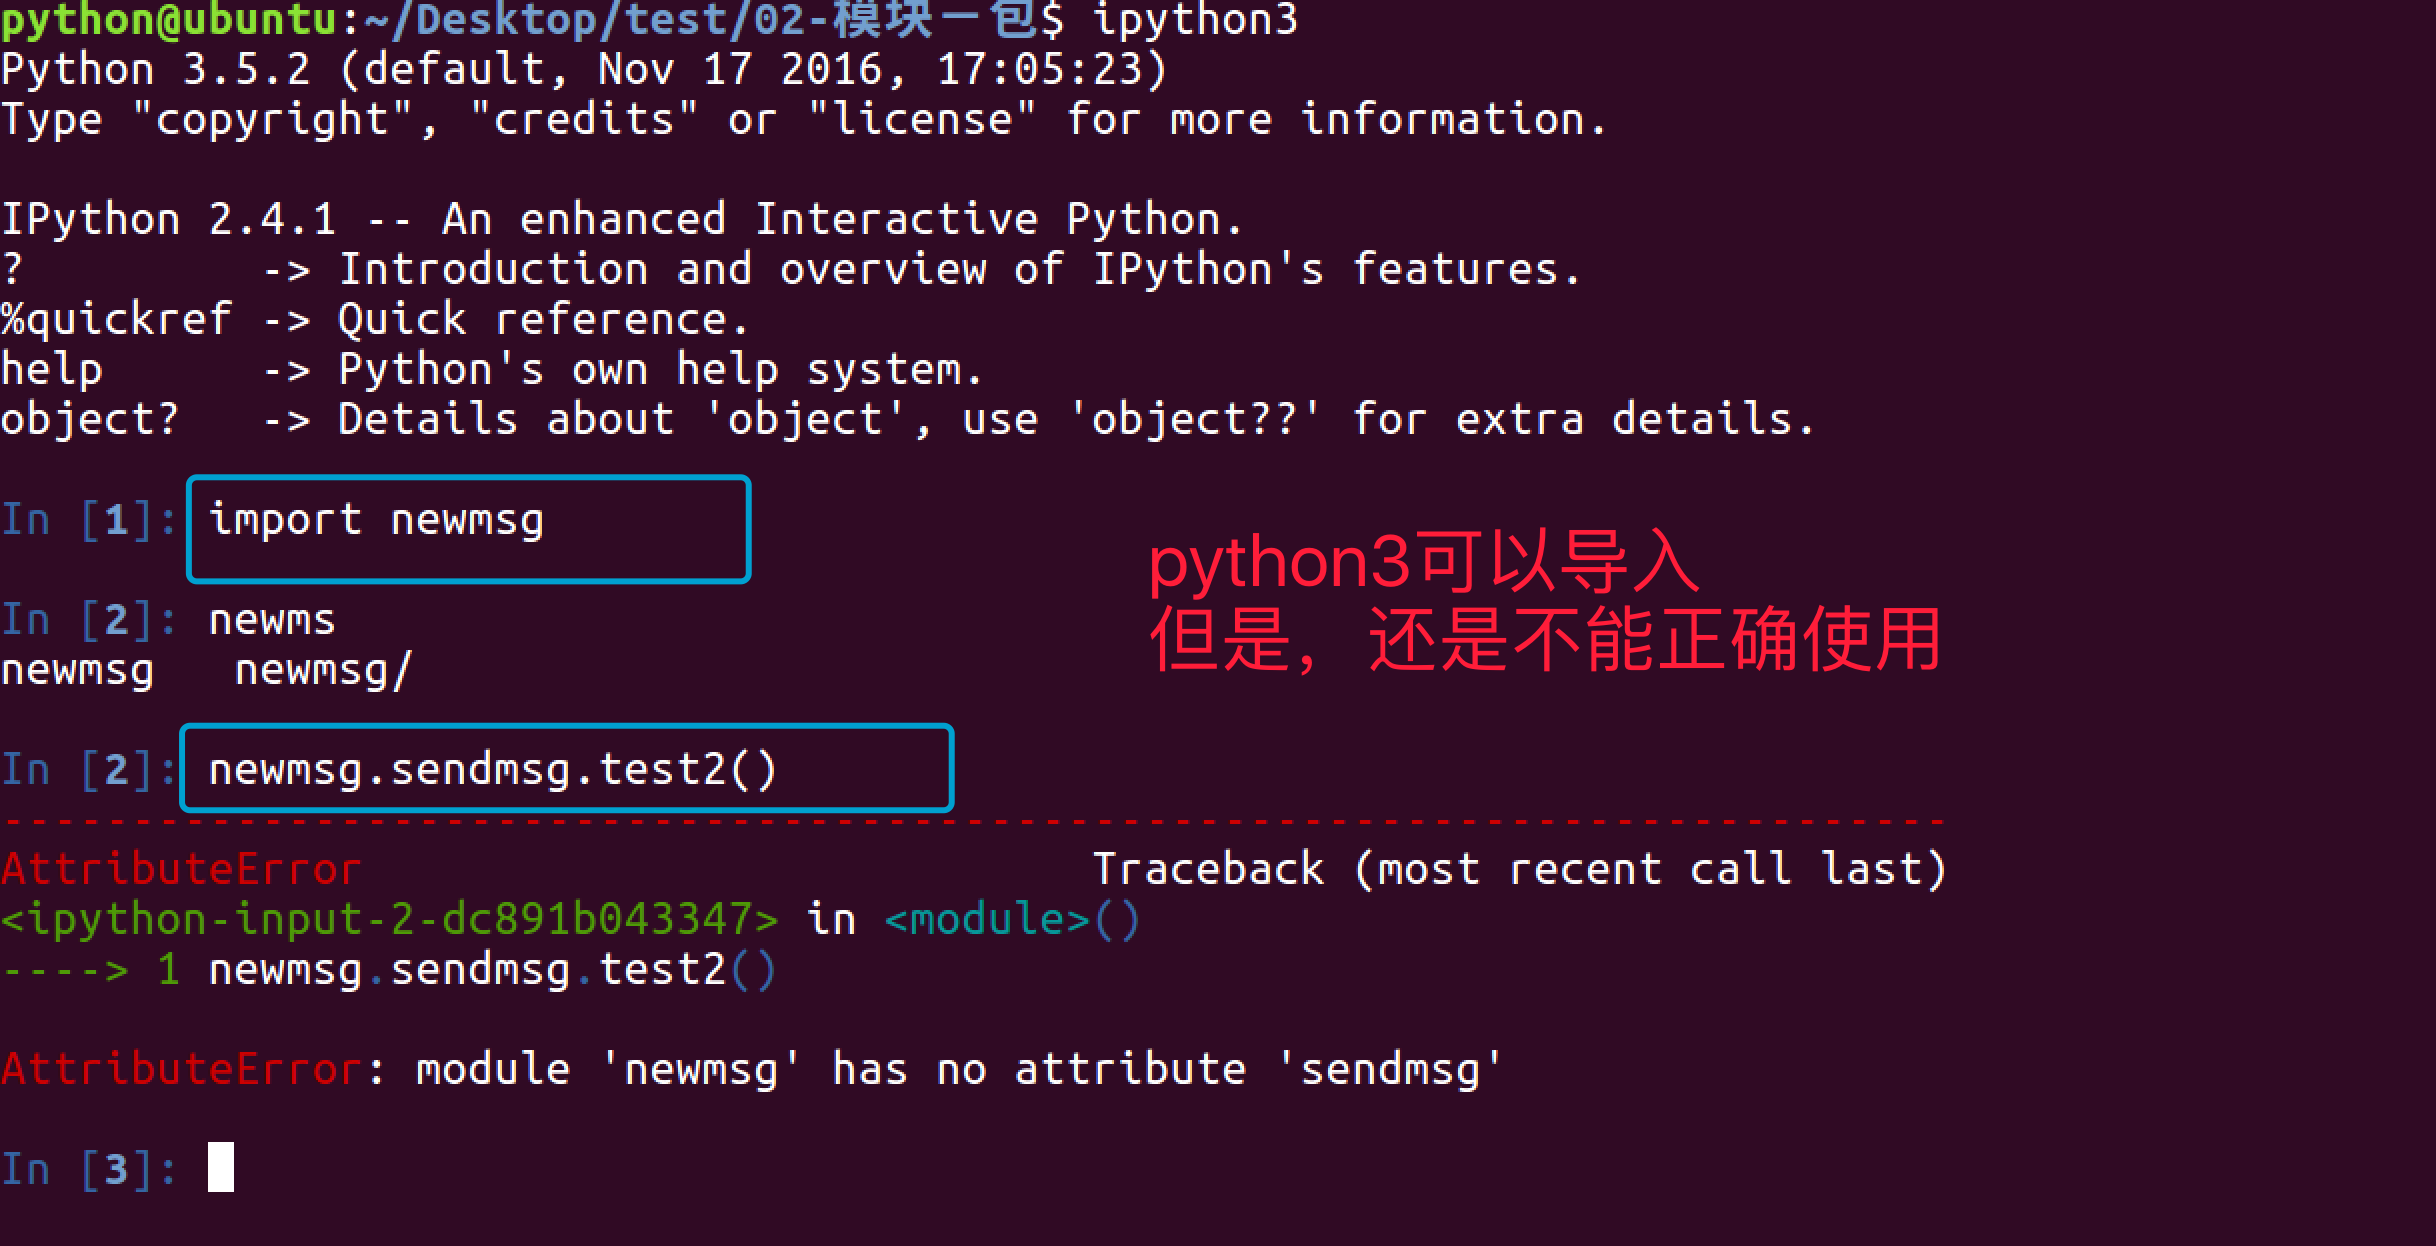Click the 'newmsg/' tab-completion suggestion
The width and height of the screenshot is (2436, 1246).
[x=323, y=670]
